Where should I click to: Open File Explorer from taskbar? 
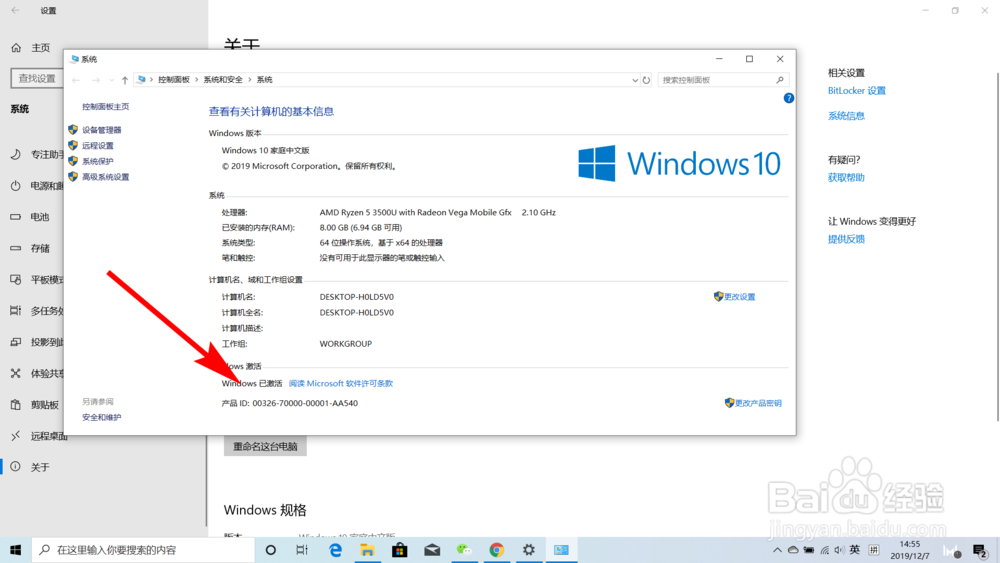point(367,550)
